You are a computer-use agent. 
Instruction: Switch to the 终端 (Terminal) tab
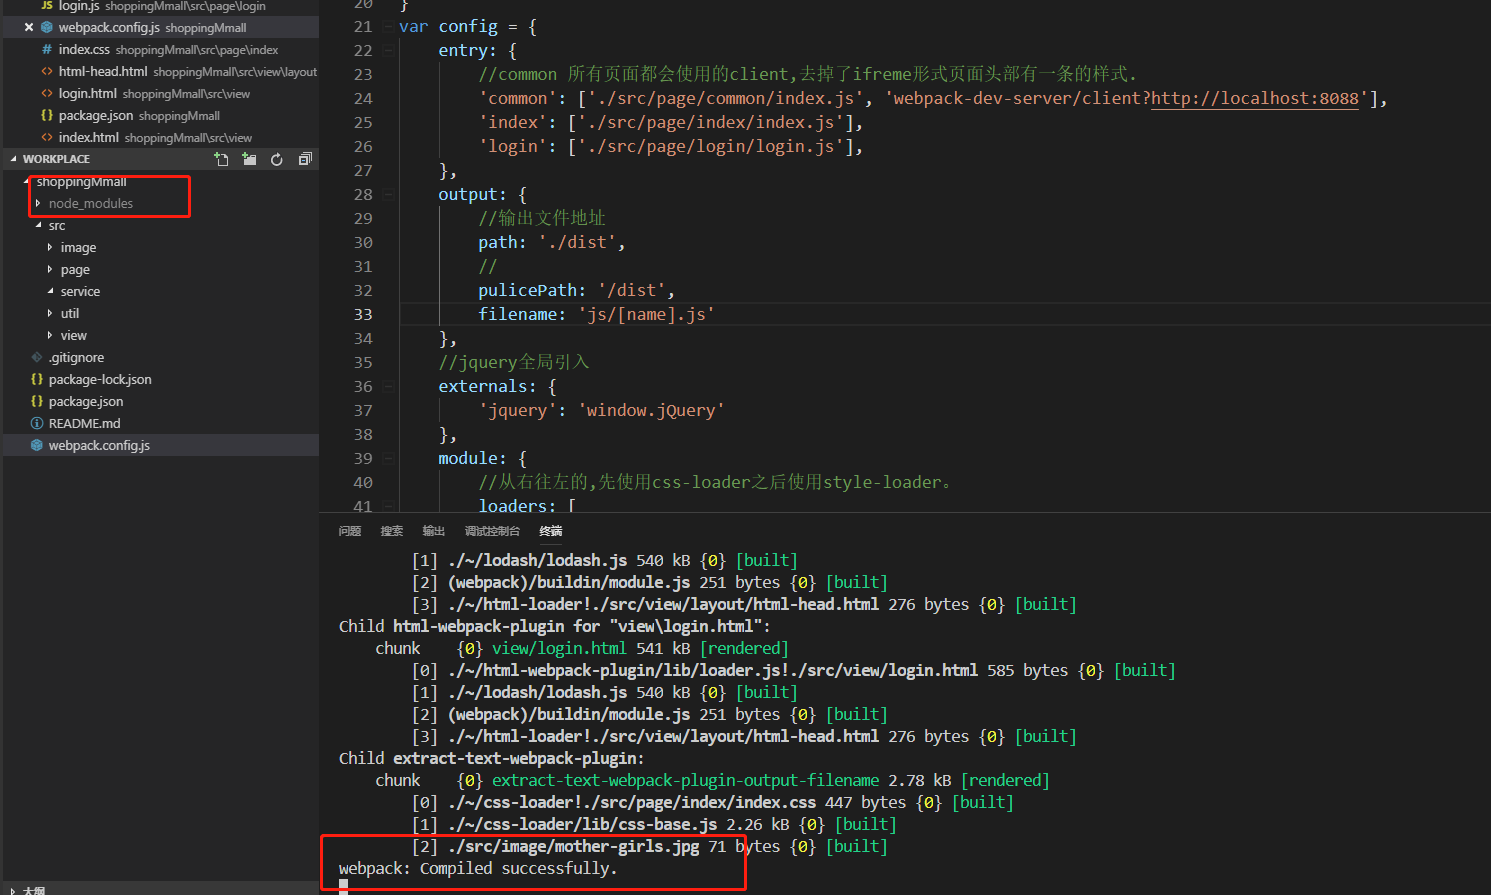(x=551, y=531)
